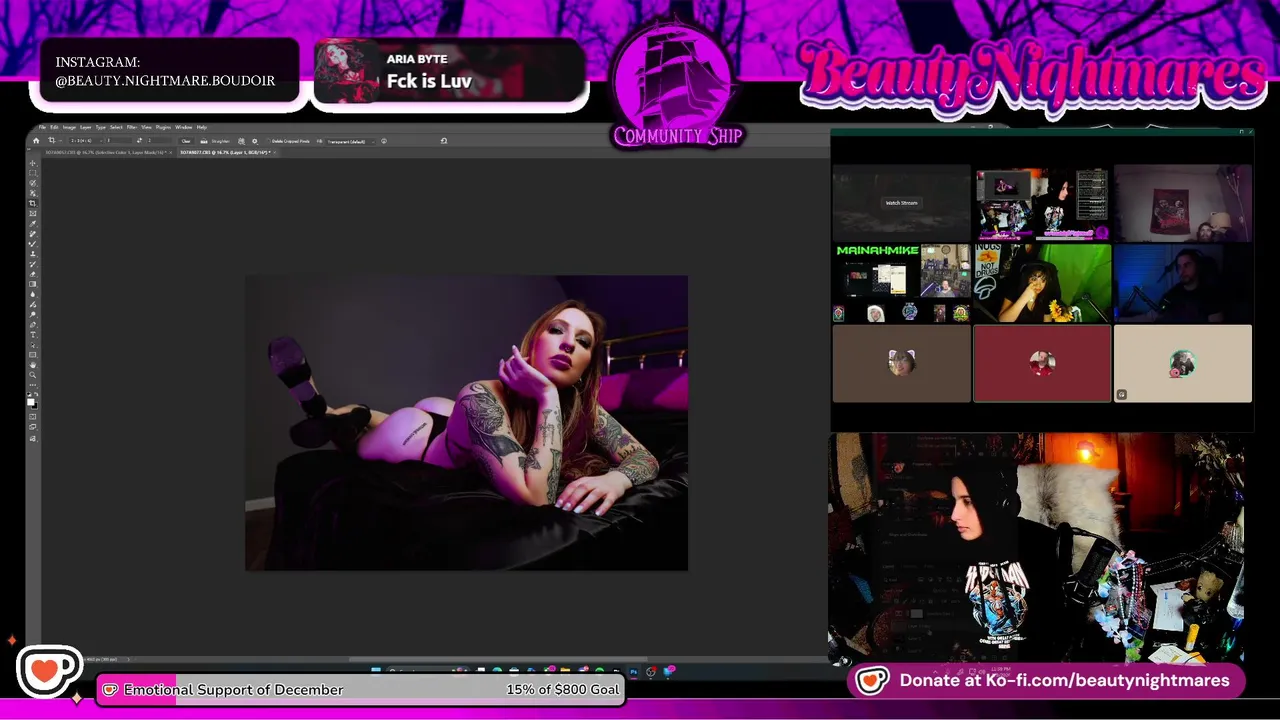Select the Crop tool in the toolbox
Viewport: 1280px width, 720px height.
coord(33,203)
